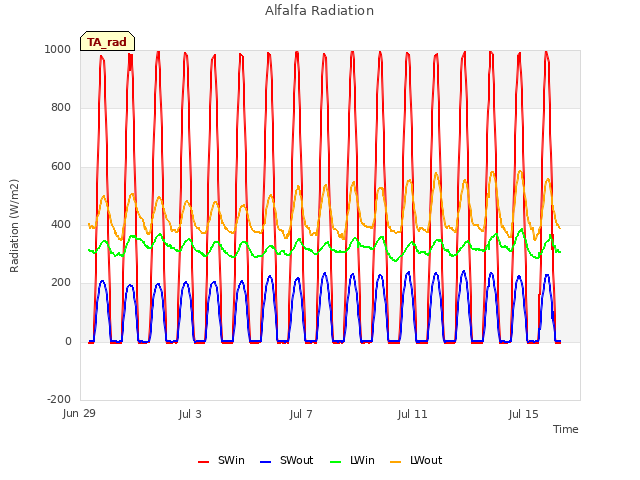Click the 0 y-axis tick label
This screenshot has width=640, height=480.
68,341
